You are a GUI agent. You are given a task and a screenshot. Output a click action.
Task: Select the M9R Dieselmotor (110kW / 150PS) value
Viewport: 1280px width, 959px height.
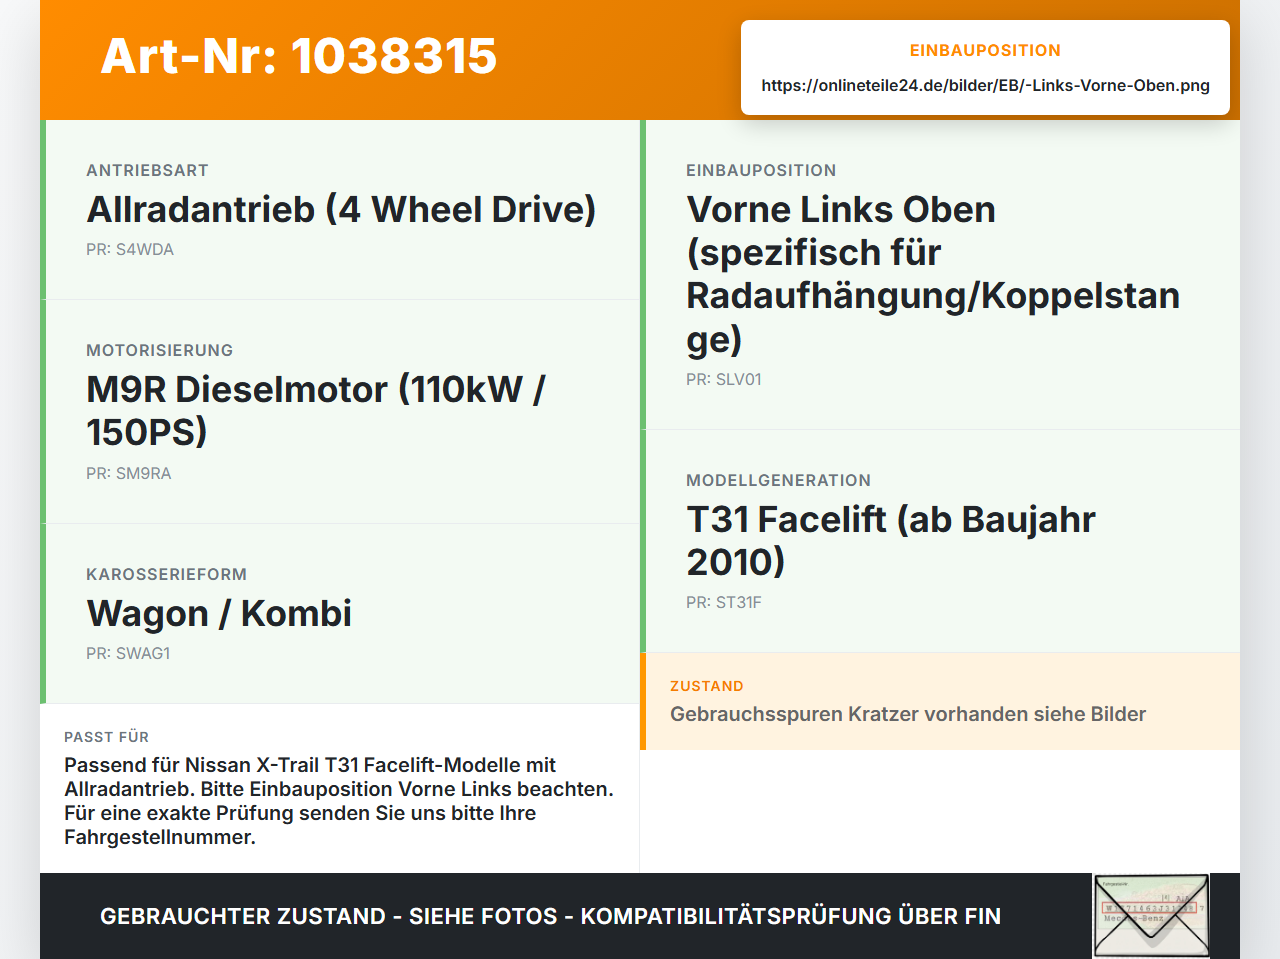point(316,410)
